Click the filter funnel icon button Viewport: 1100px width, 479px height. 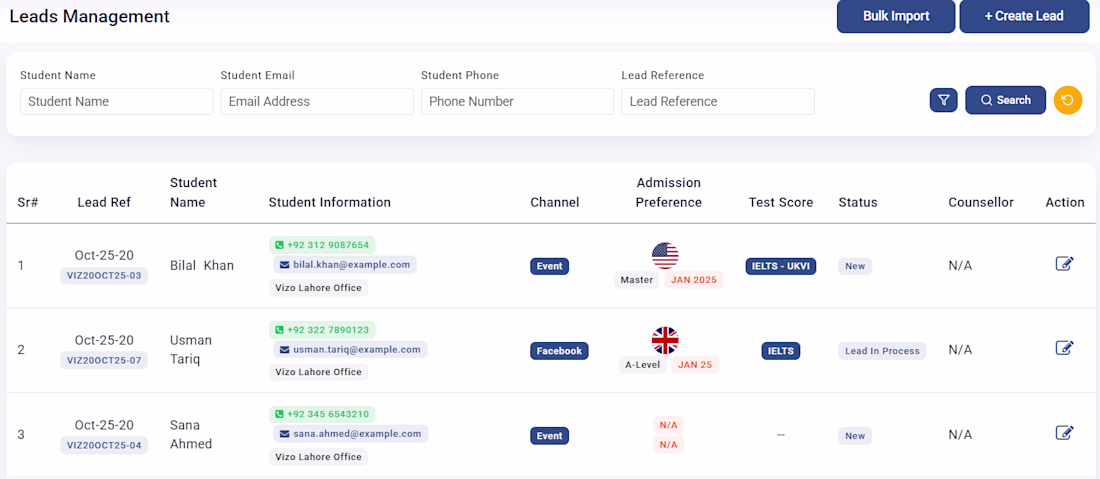tap(943, 100)
